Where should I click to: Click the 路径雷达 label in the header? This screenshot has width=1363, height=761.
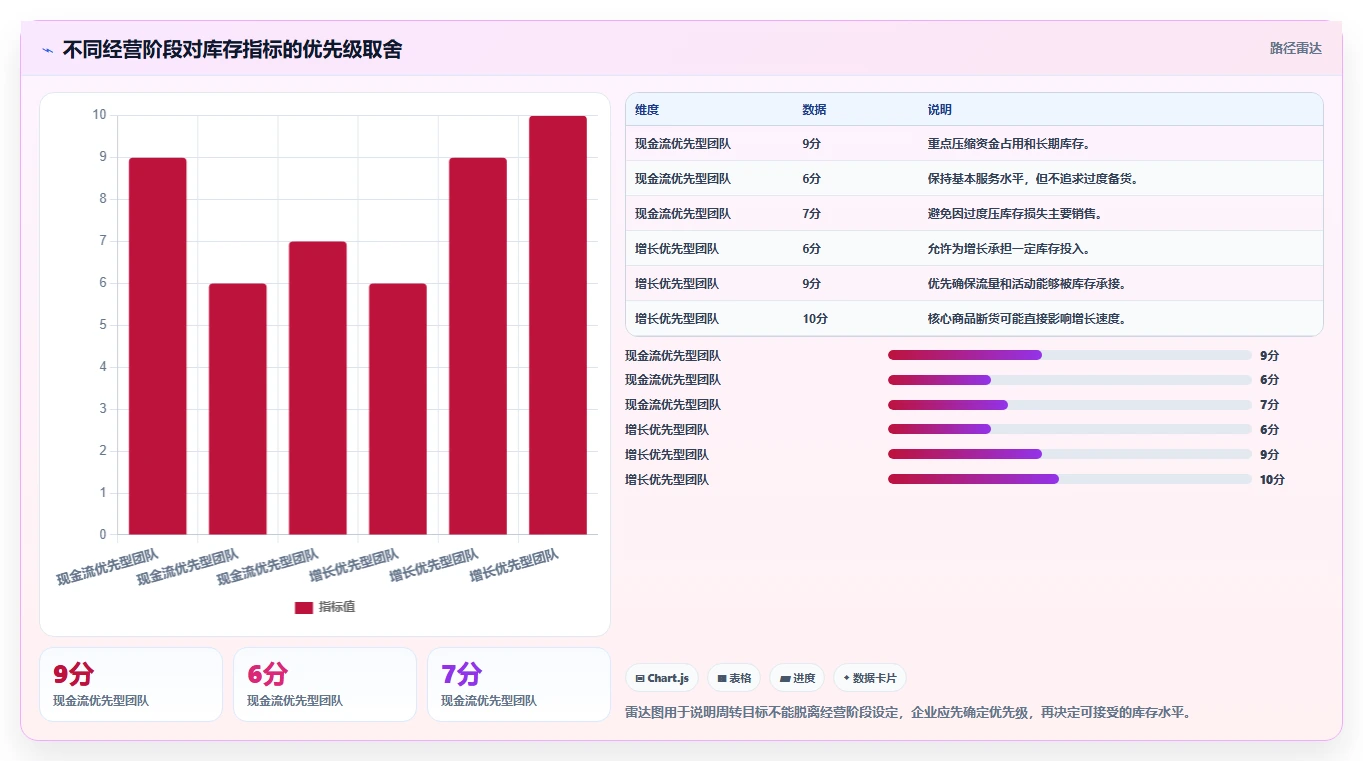coord(1296,48)
